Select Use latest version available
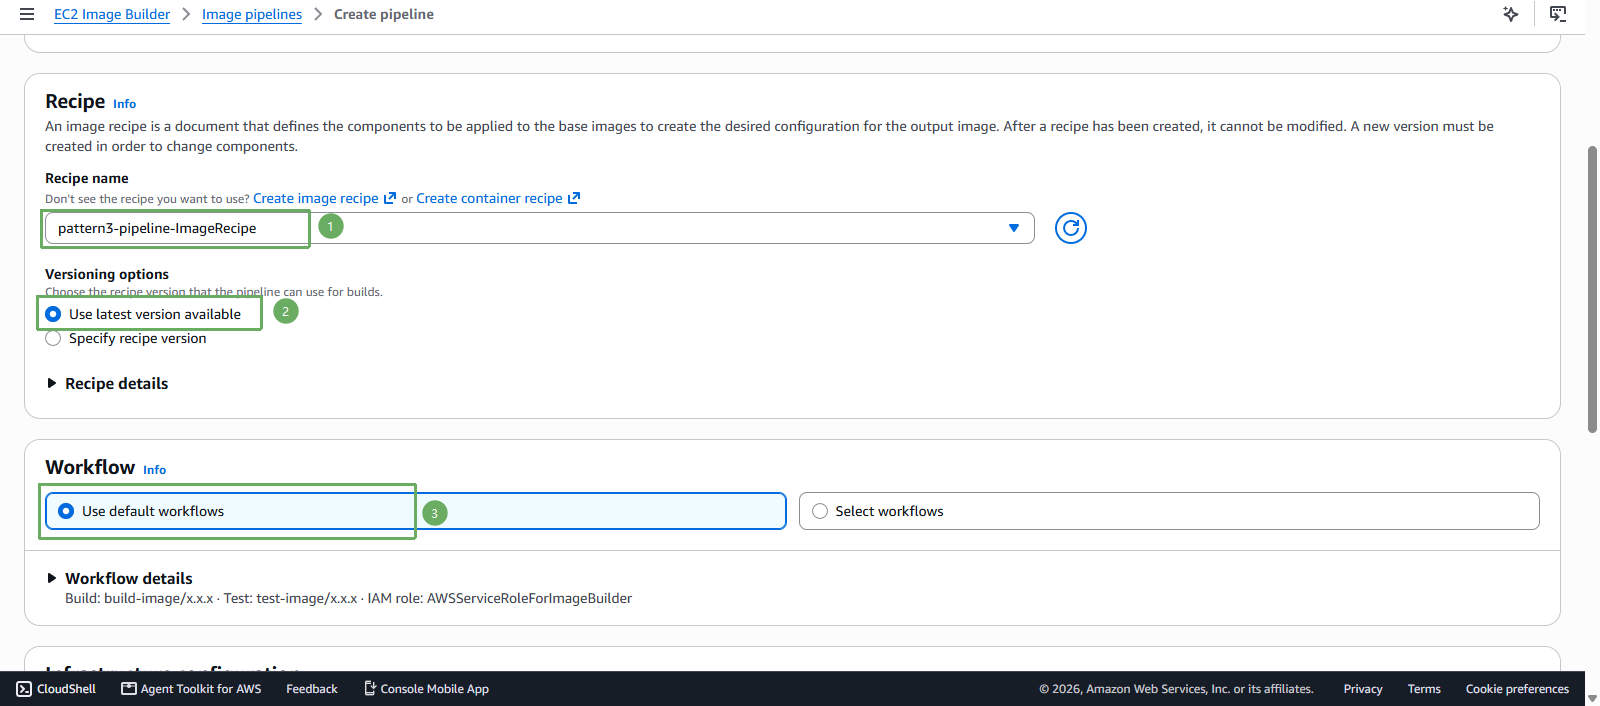Image resolution: width=1600 pixels, height=706 pixels. click(53, 314)
